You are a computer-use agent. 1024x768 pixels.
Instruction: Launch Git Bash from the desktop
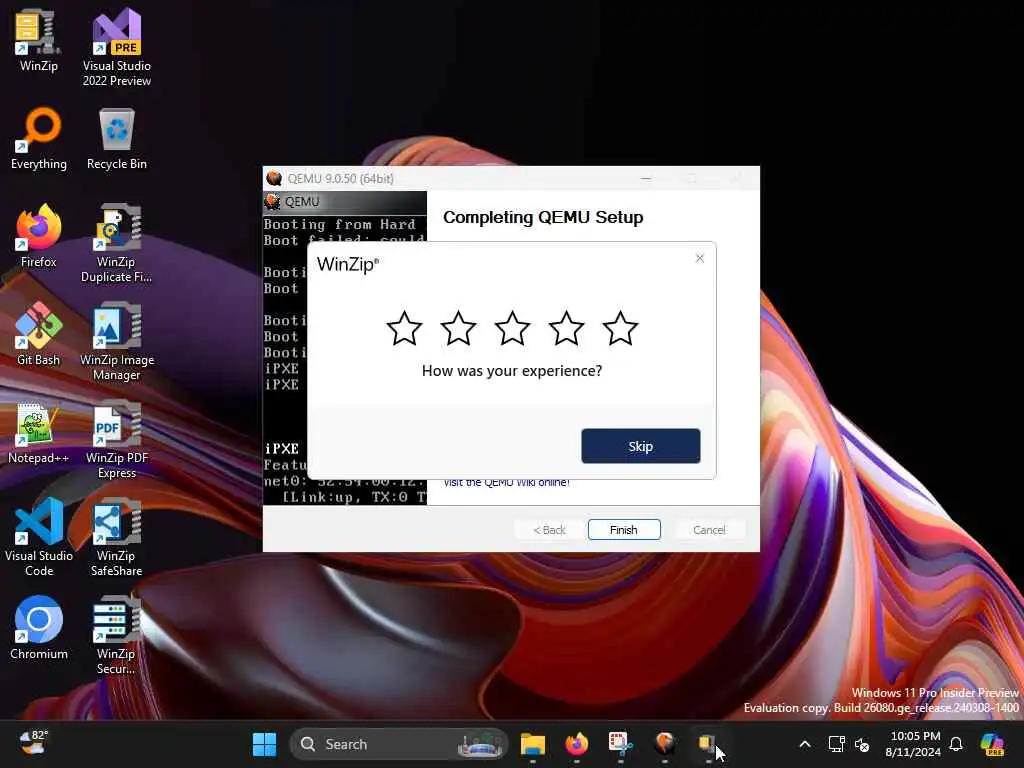[x=39, y=334]
